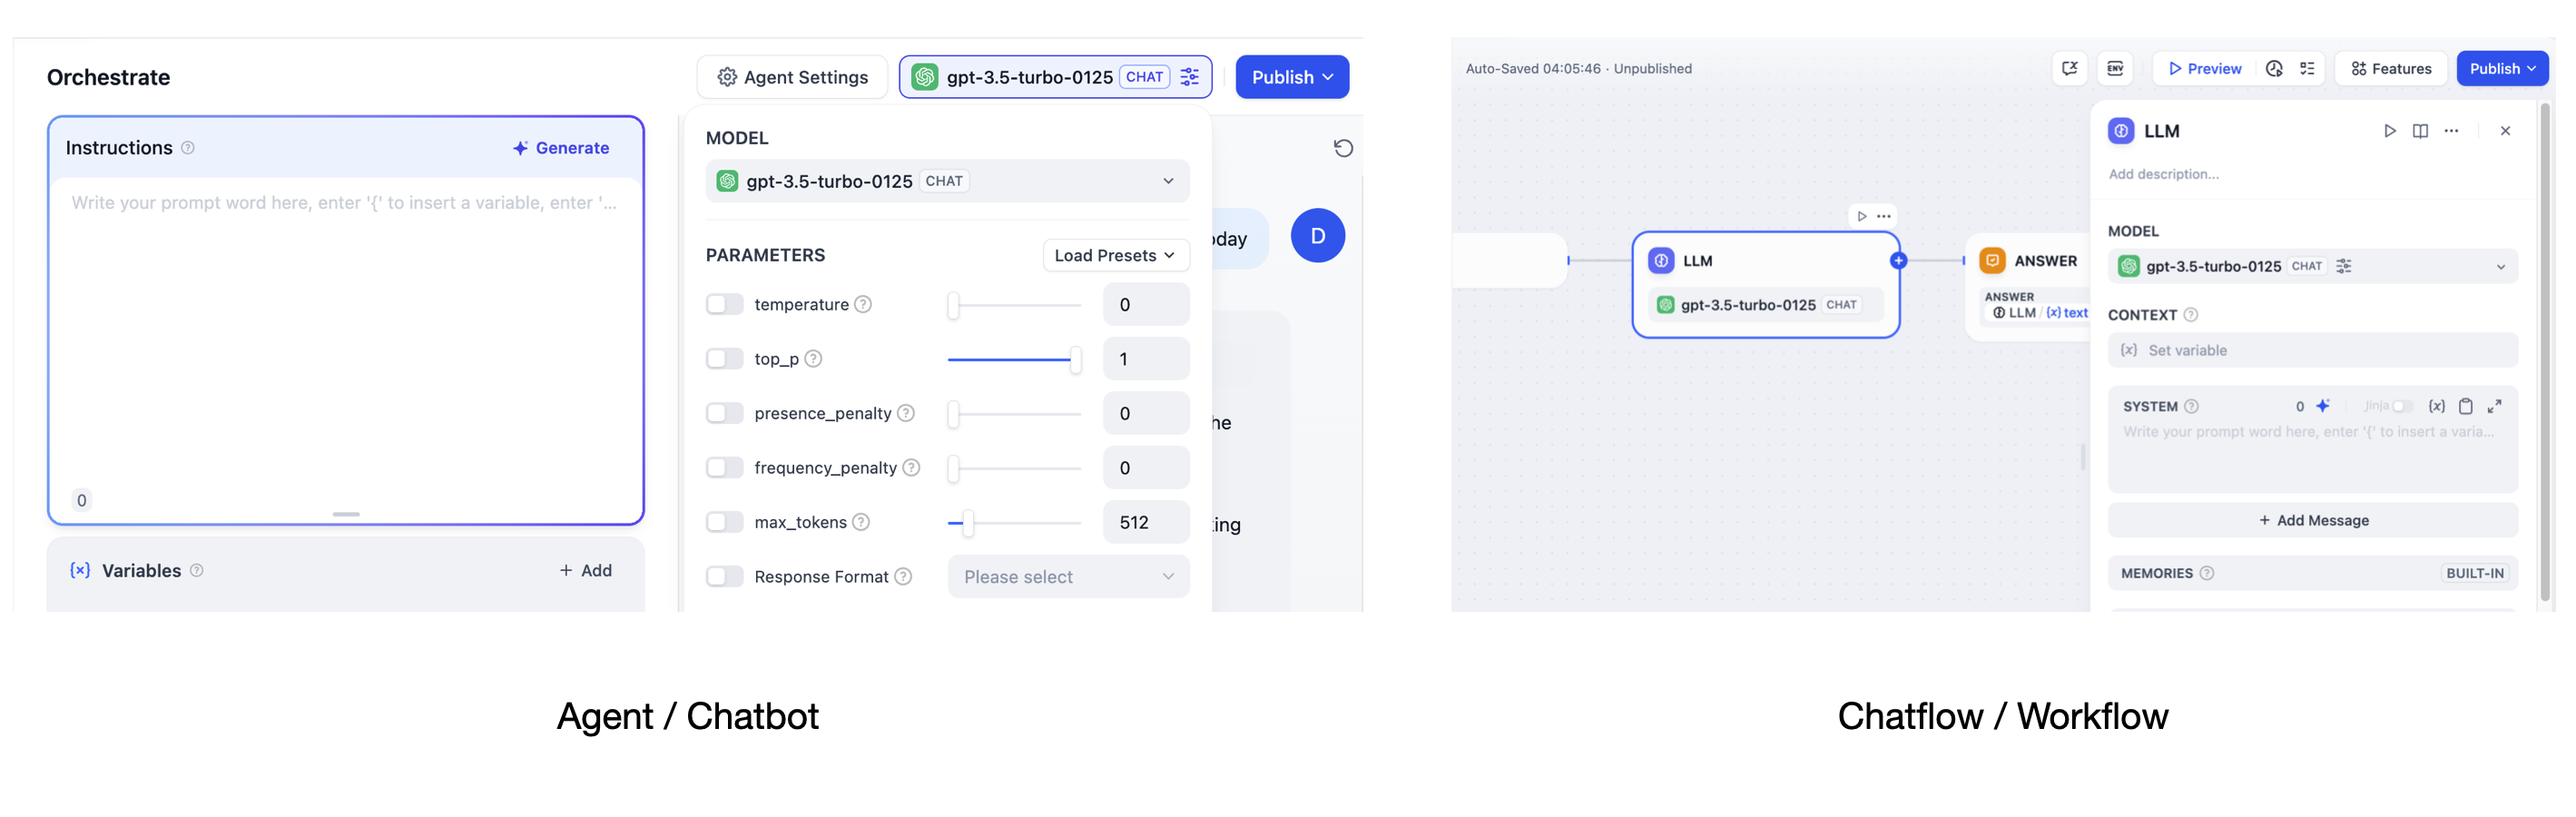
Task: Open the LLM node canvas ellipsis menu
Action: pos(1884,216)
